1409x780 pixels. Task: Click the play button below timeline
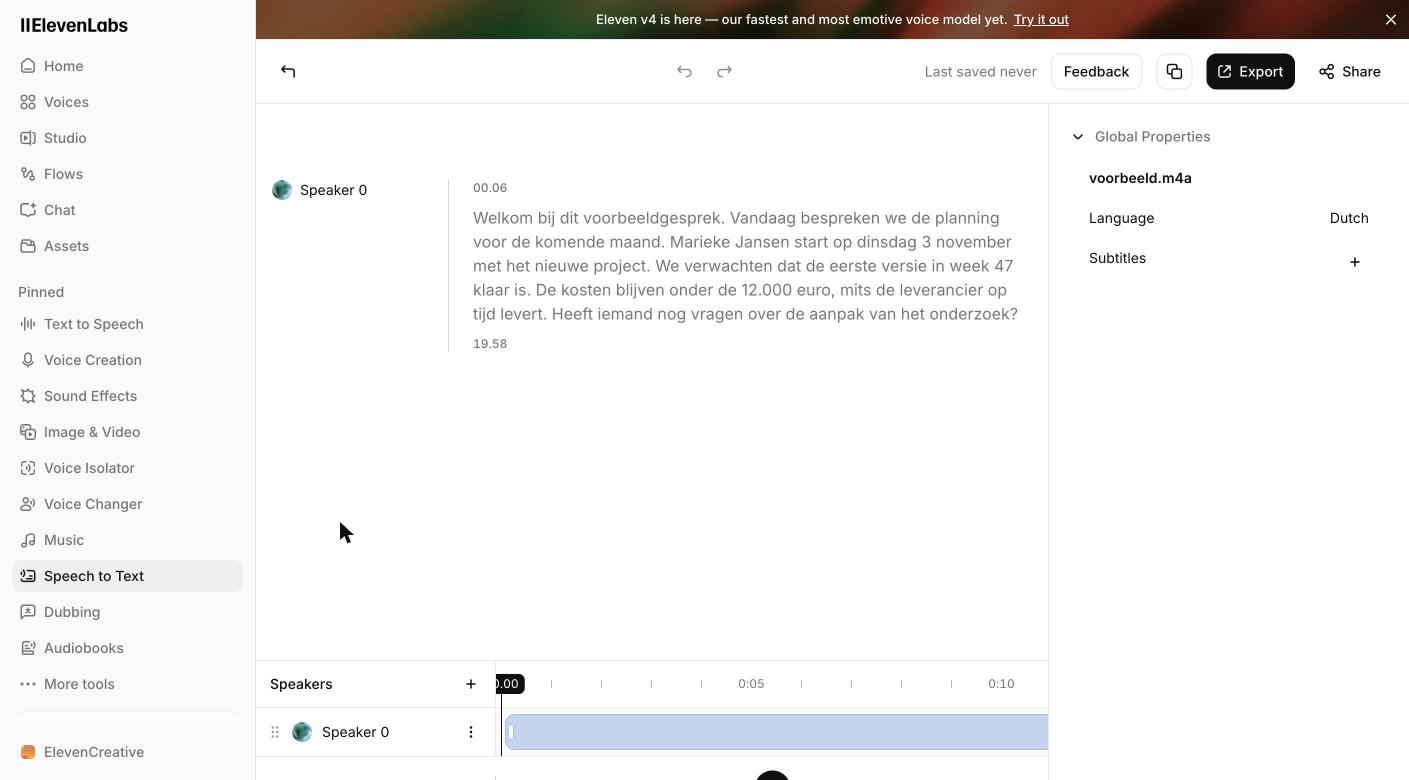pyautogui.click(x=772, y=776)
